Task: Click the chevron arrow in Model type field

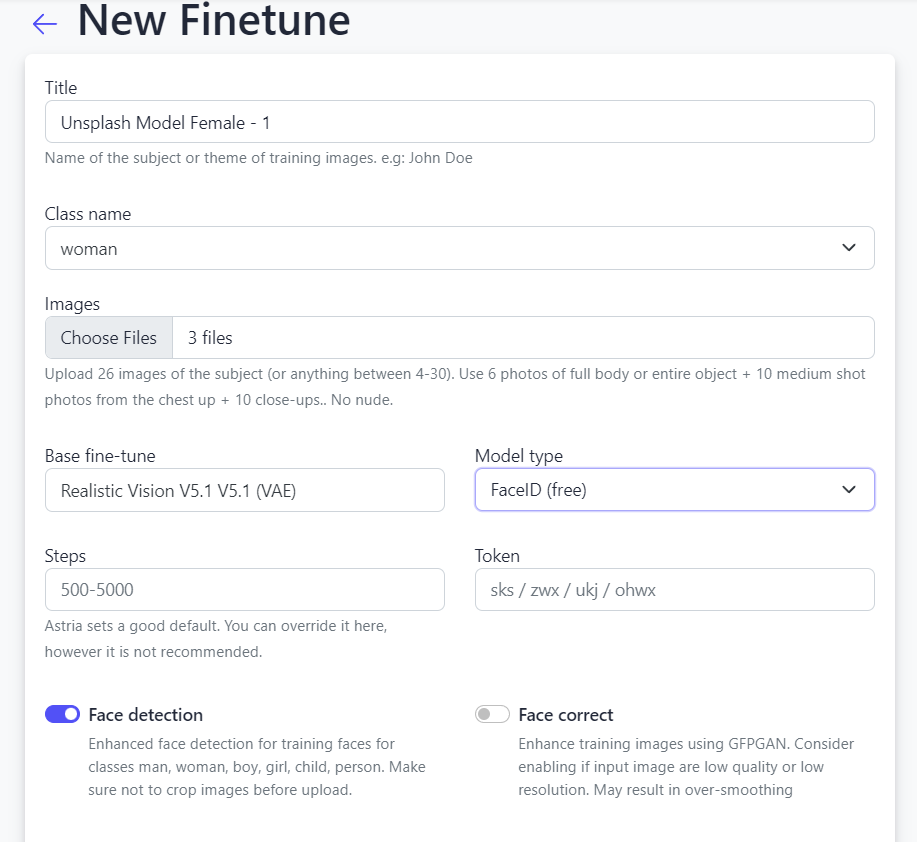Action: 848,490
